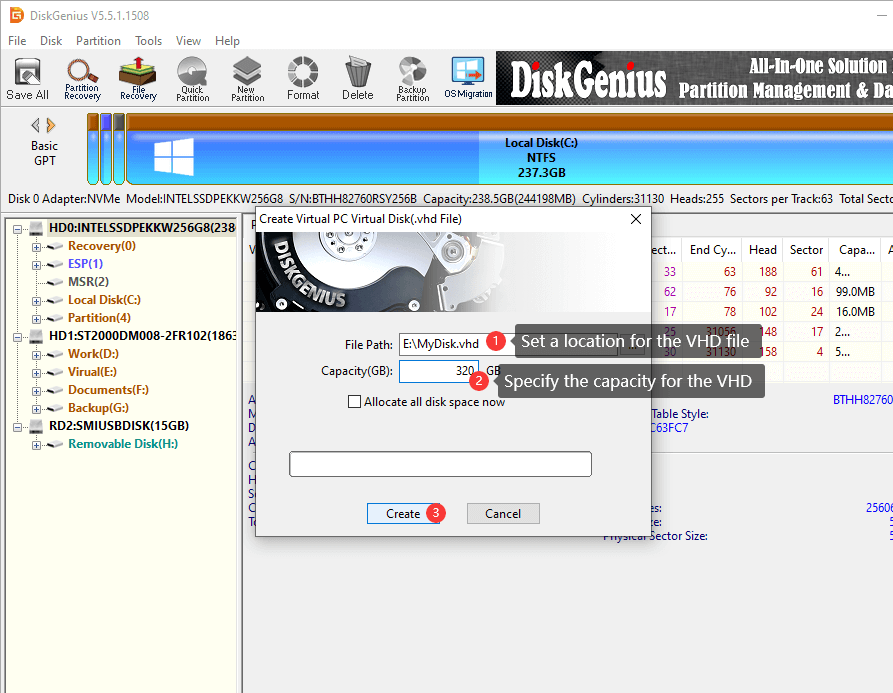Open the Partition menu

[98, 41]
